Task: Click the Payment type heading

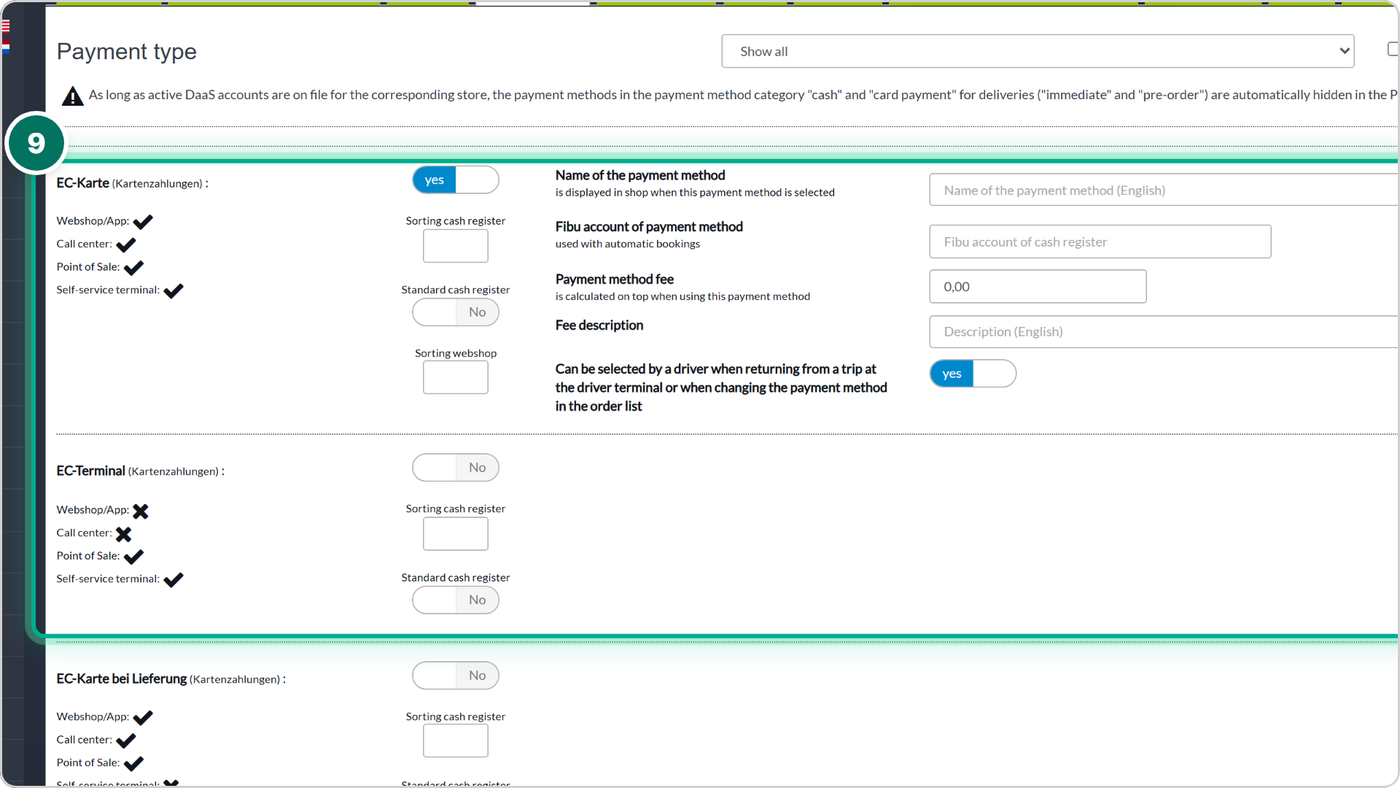Action: point(127,52)
